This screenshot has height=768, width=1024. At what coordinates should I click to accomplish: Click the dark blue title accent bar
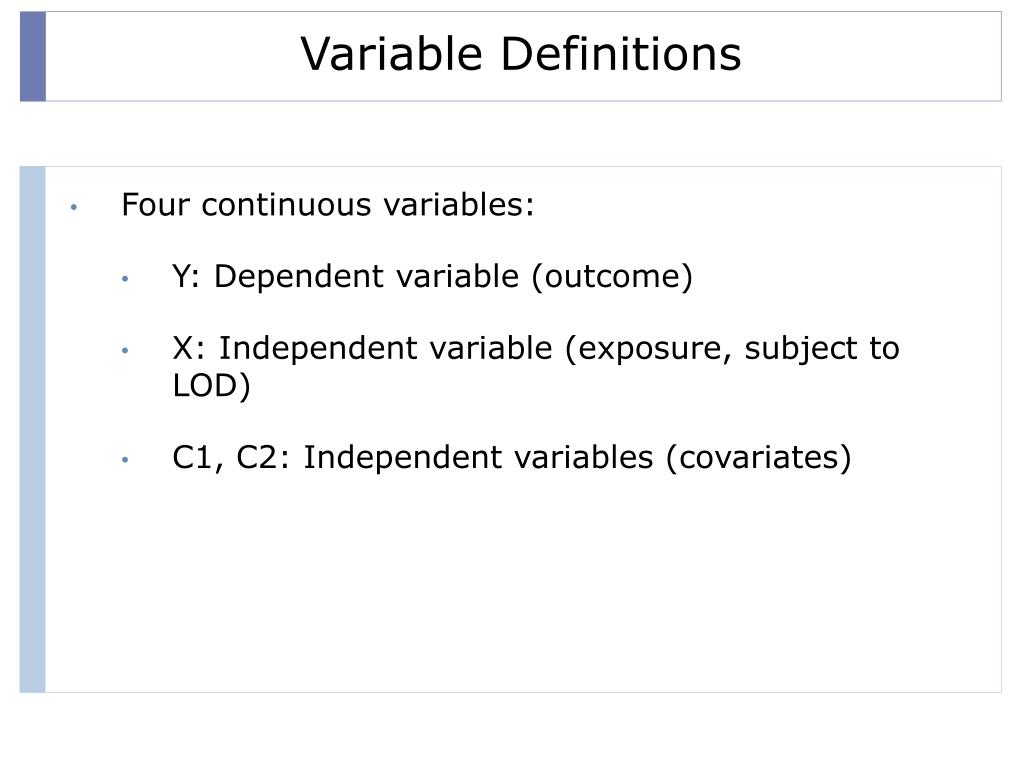coord(33,57)
